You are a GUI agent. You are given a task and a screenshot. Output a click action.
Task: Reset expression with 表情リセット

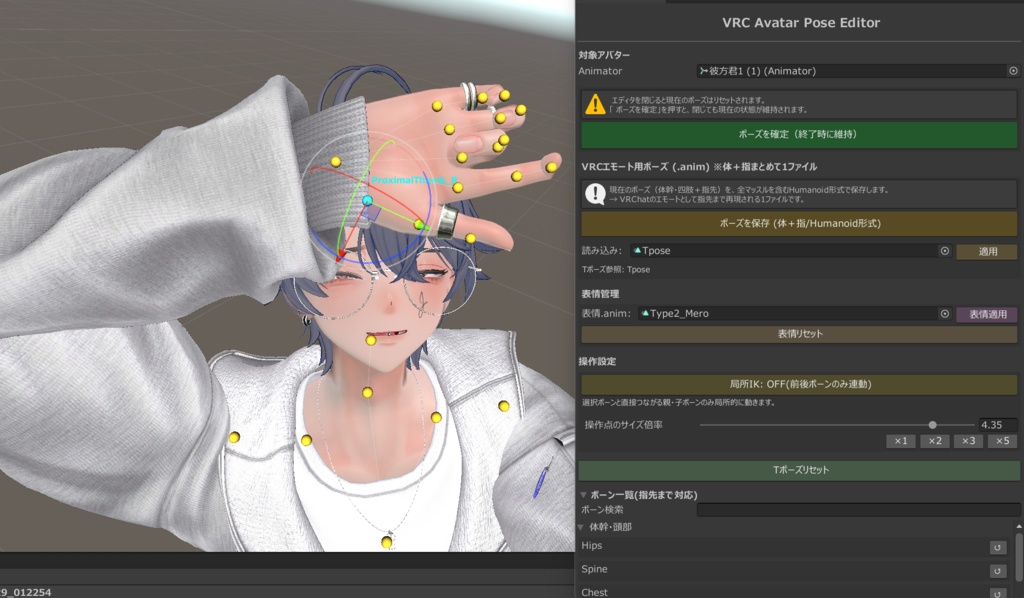tap(799, 334)
